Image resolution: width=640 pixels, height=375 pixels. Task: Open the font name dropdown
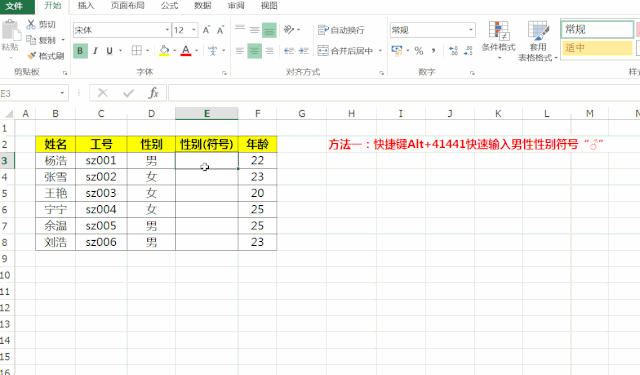[167, 30]
